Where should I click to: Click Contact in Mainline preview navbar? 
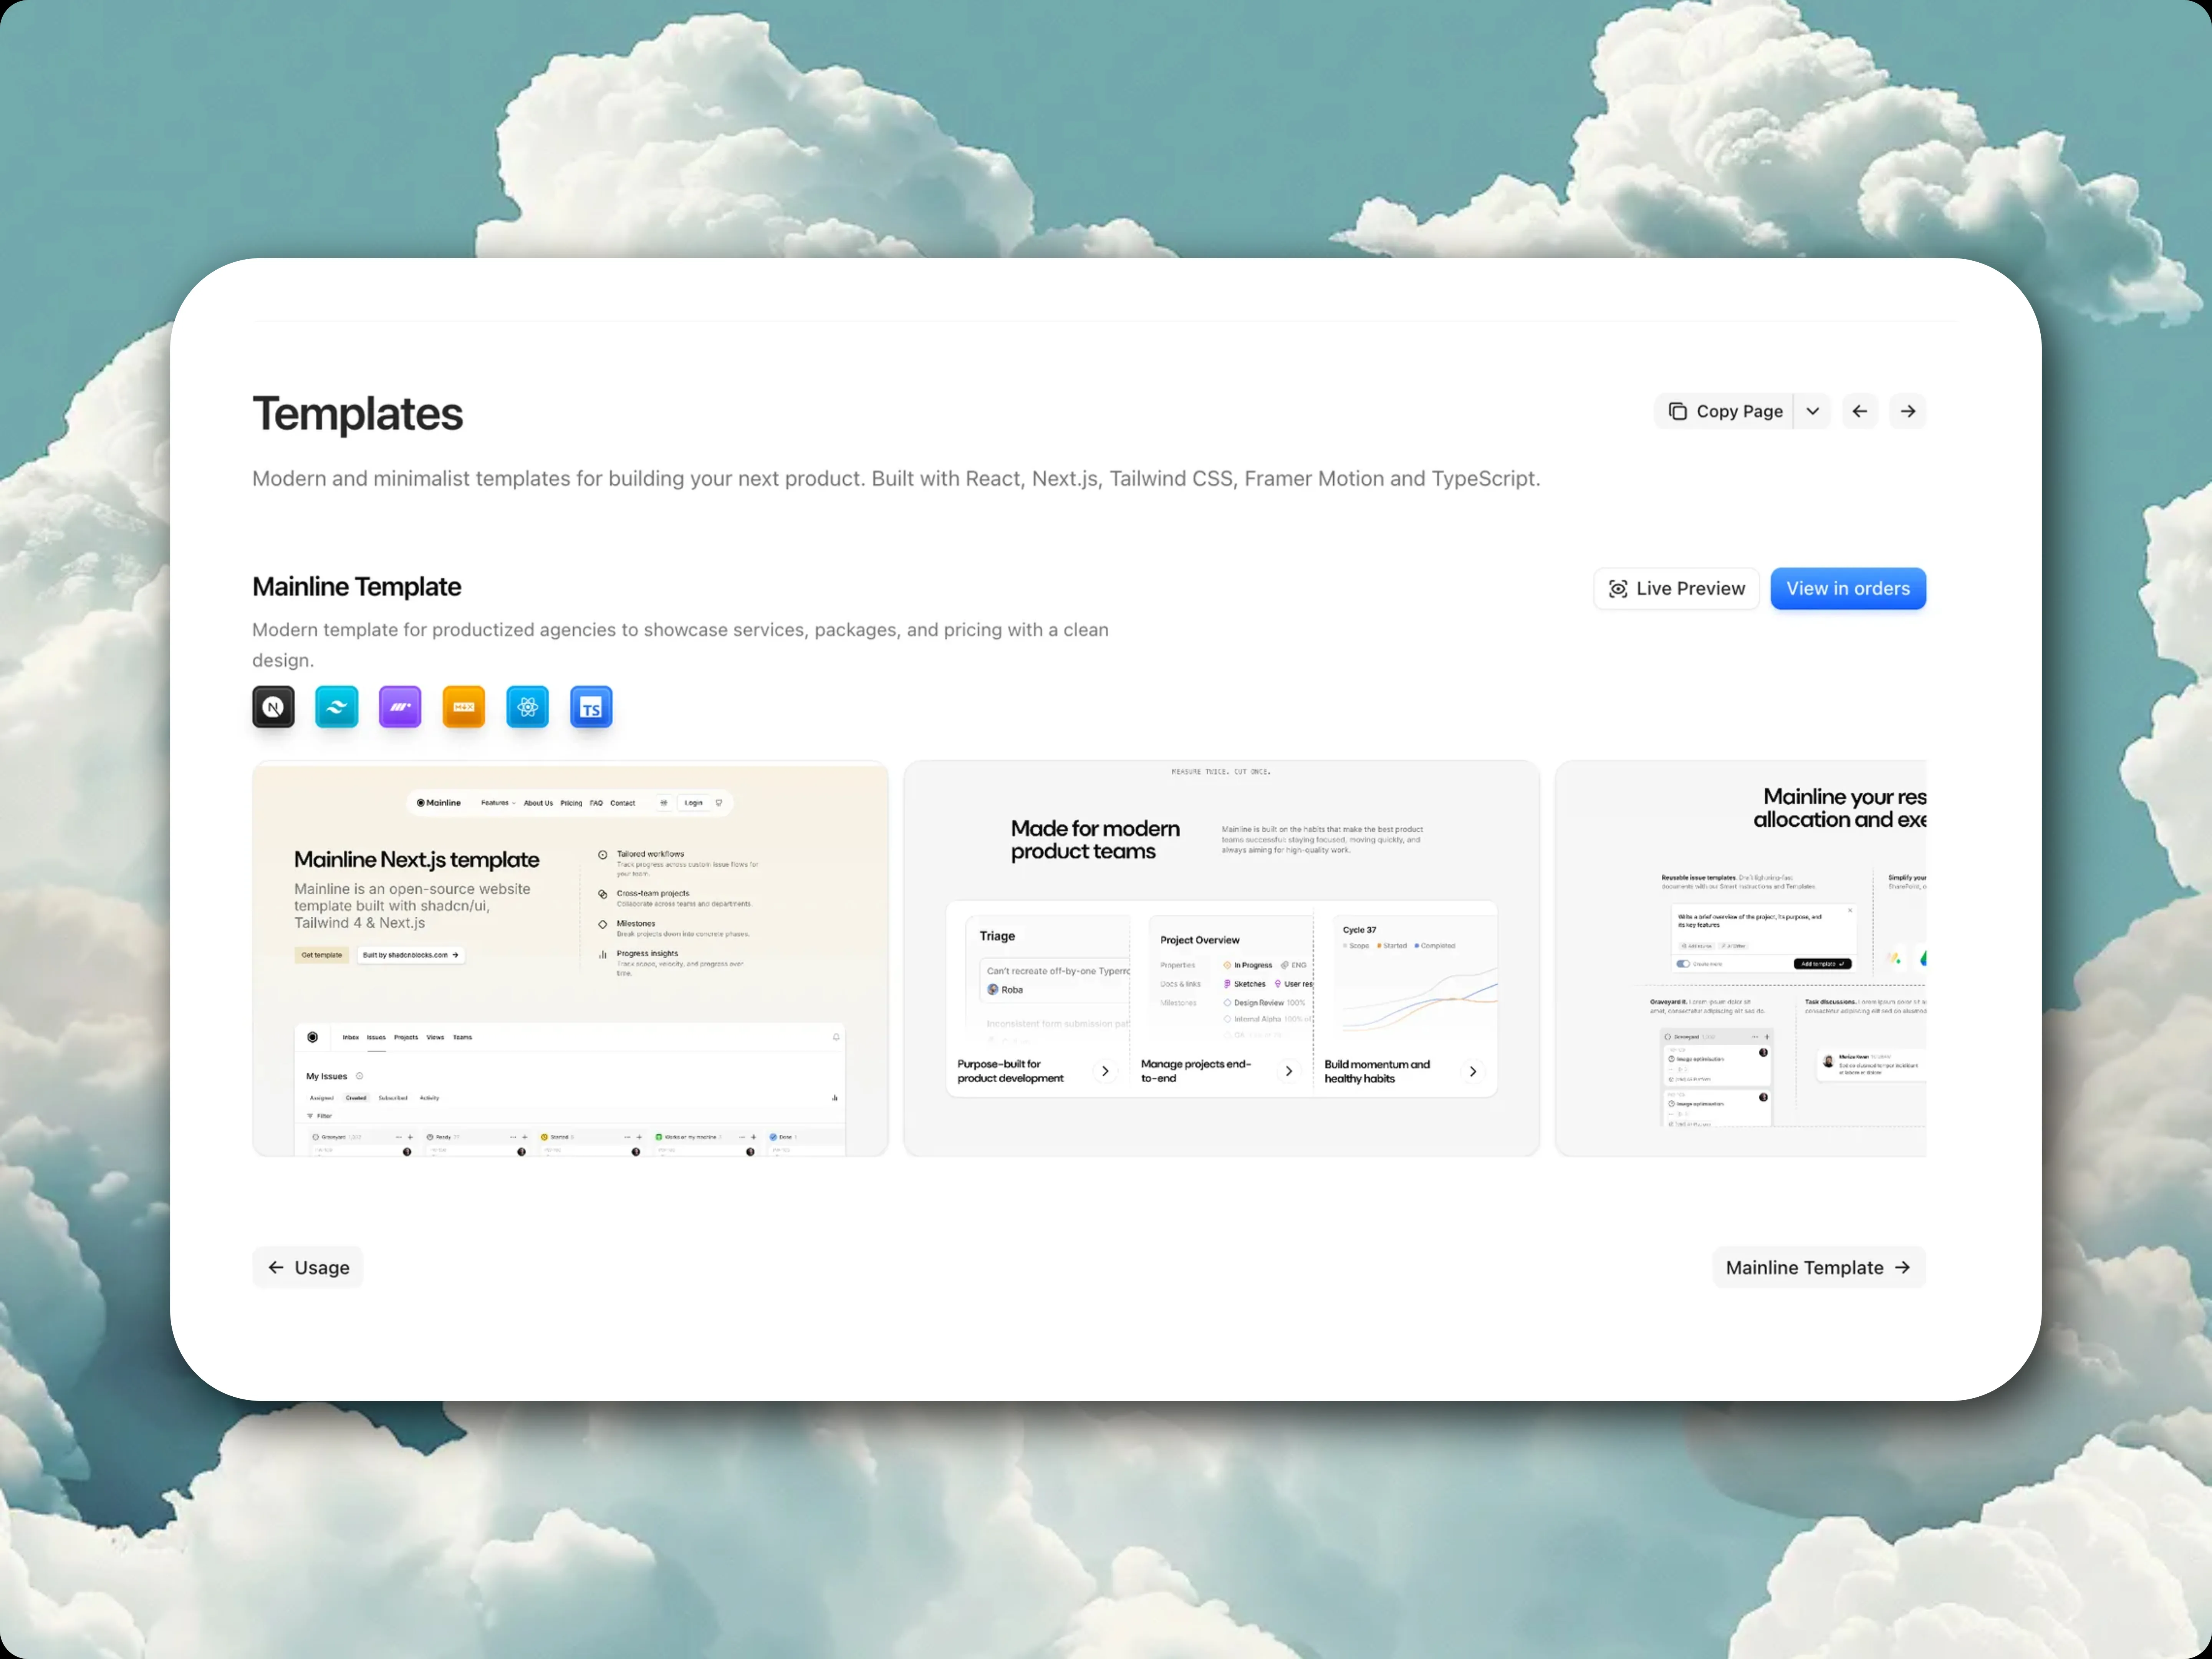(x=623, y=803)
